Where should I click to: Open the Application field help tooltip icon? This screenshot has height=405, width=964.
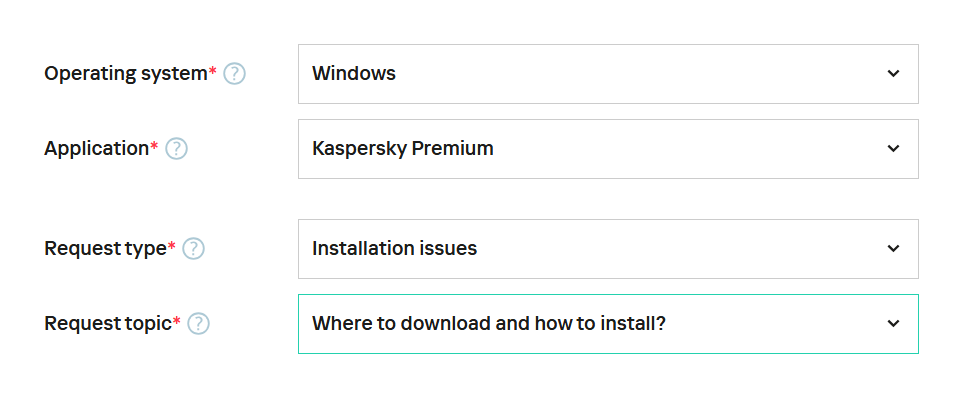[x=176, y=149]
